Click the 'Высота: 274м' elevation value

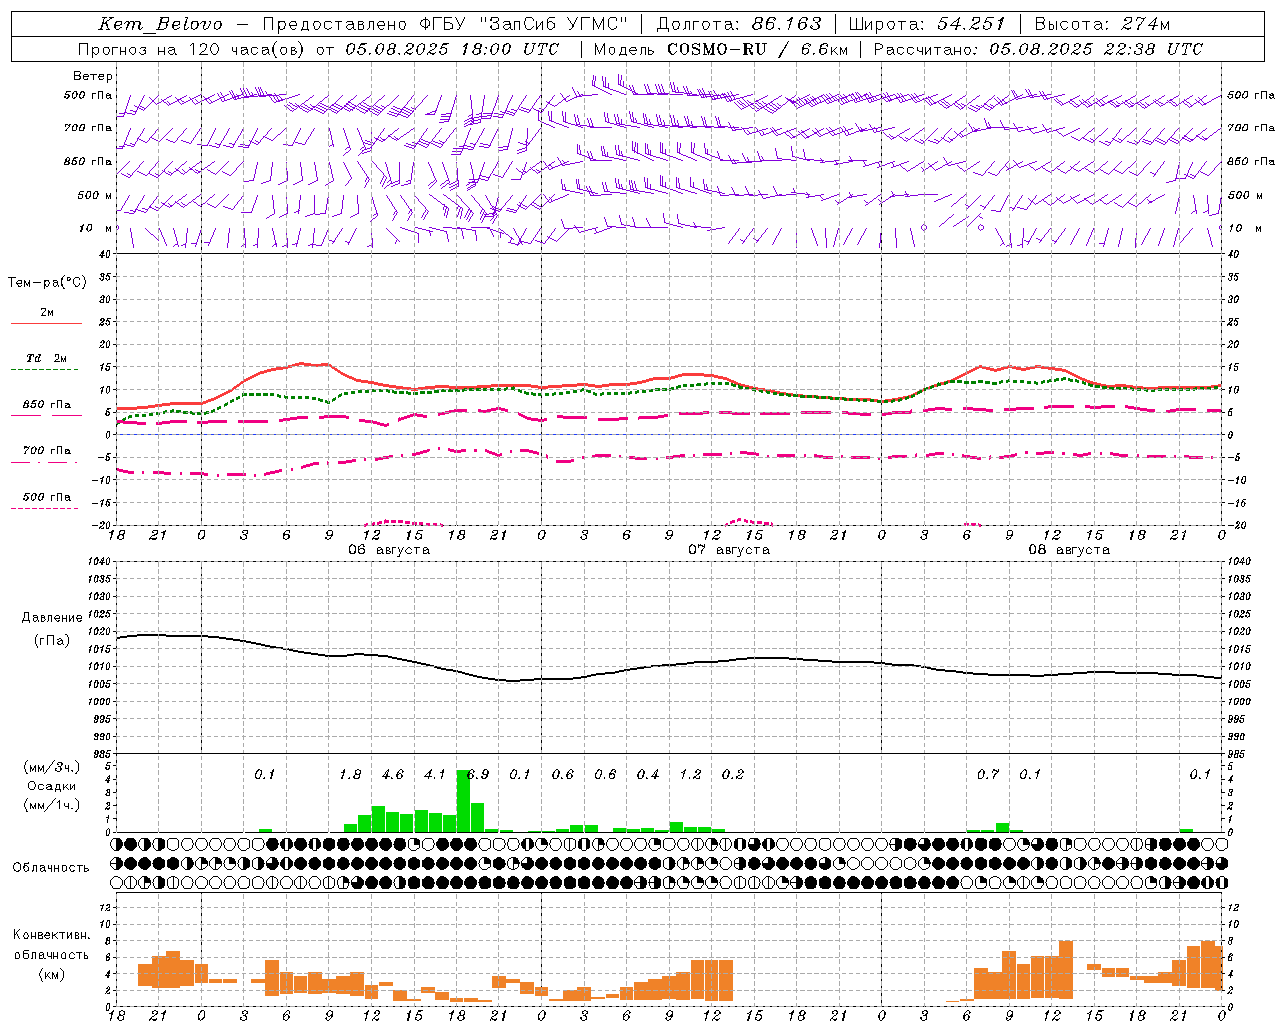[x=1102, y=24]
